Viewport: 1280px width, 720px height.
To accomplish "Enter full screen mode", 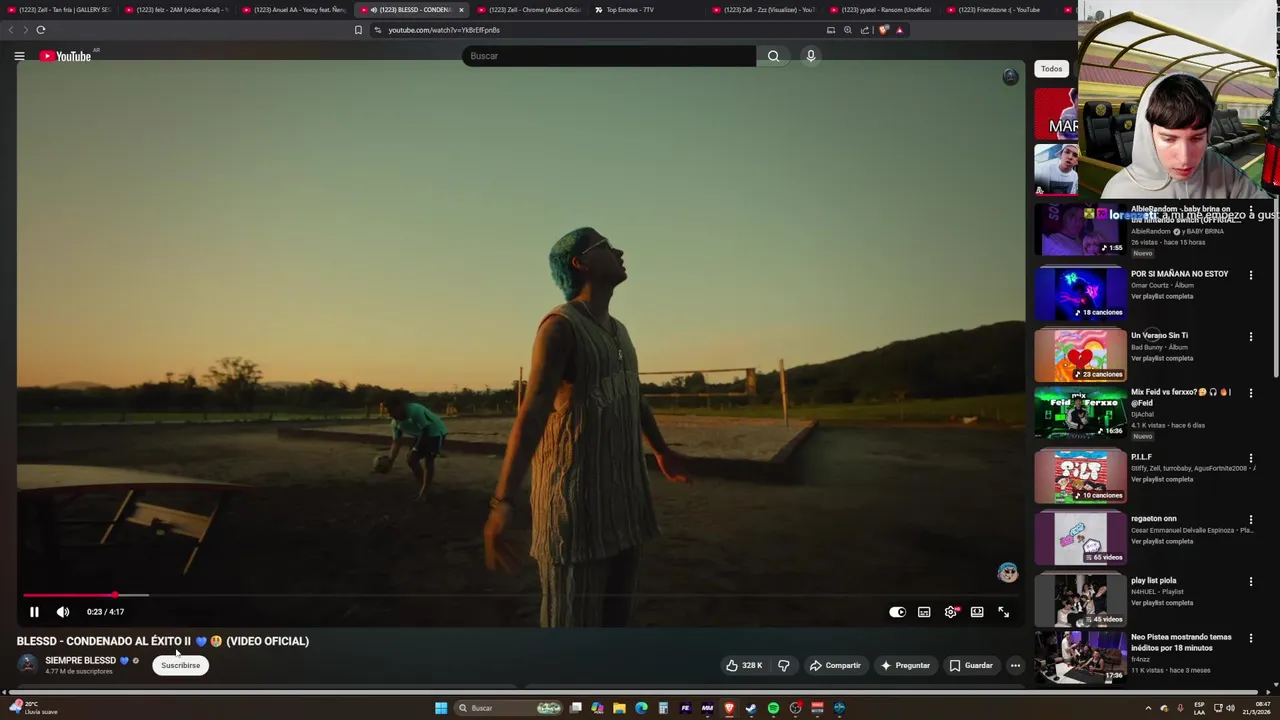I will pyautogui.click(x=1003, y=612).
